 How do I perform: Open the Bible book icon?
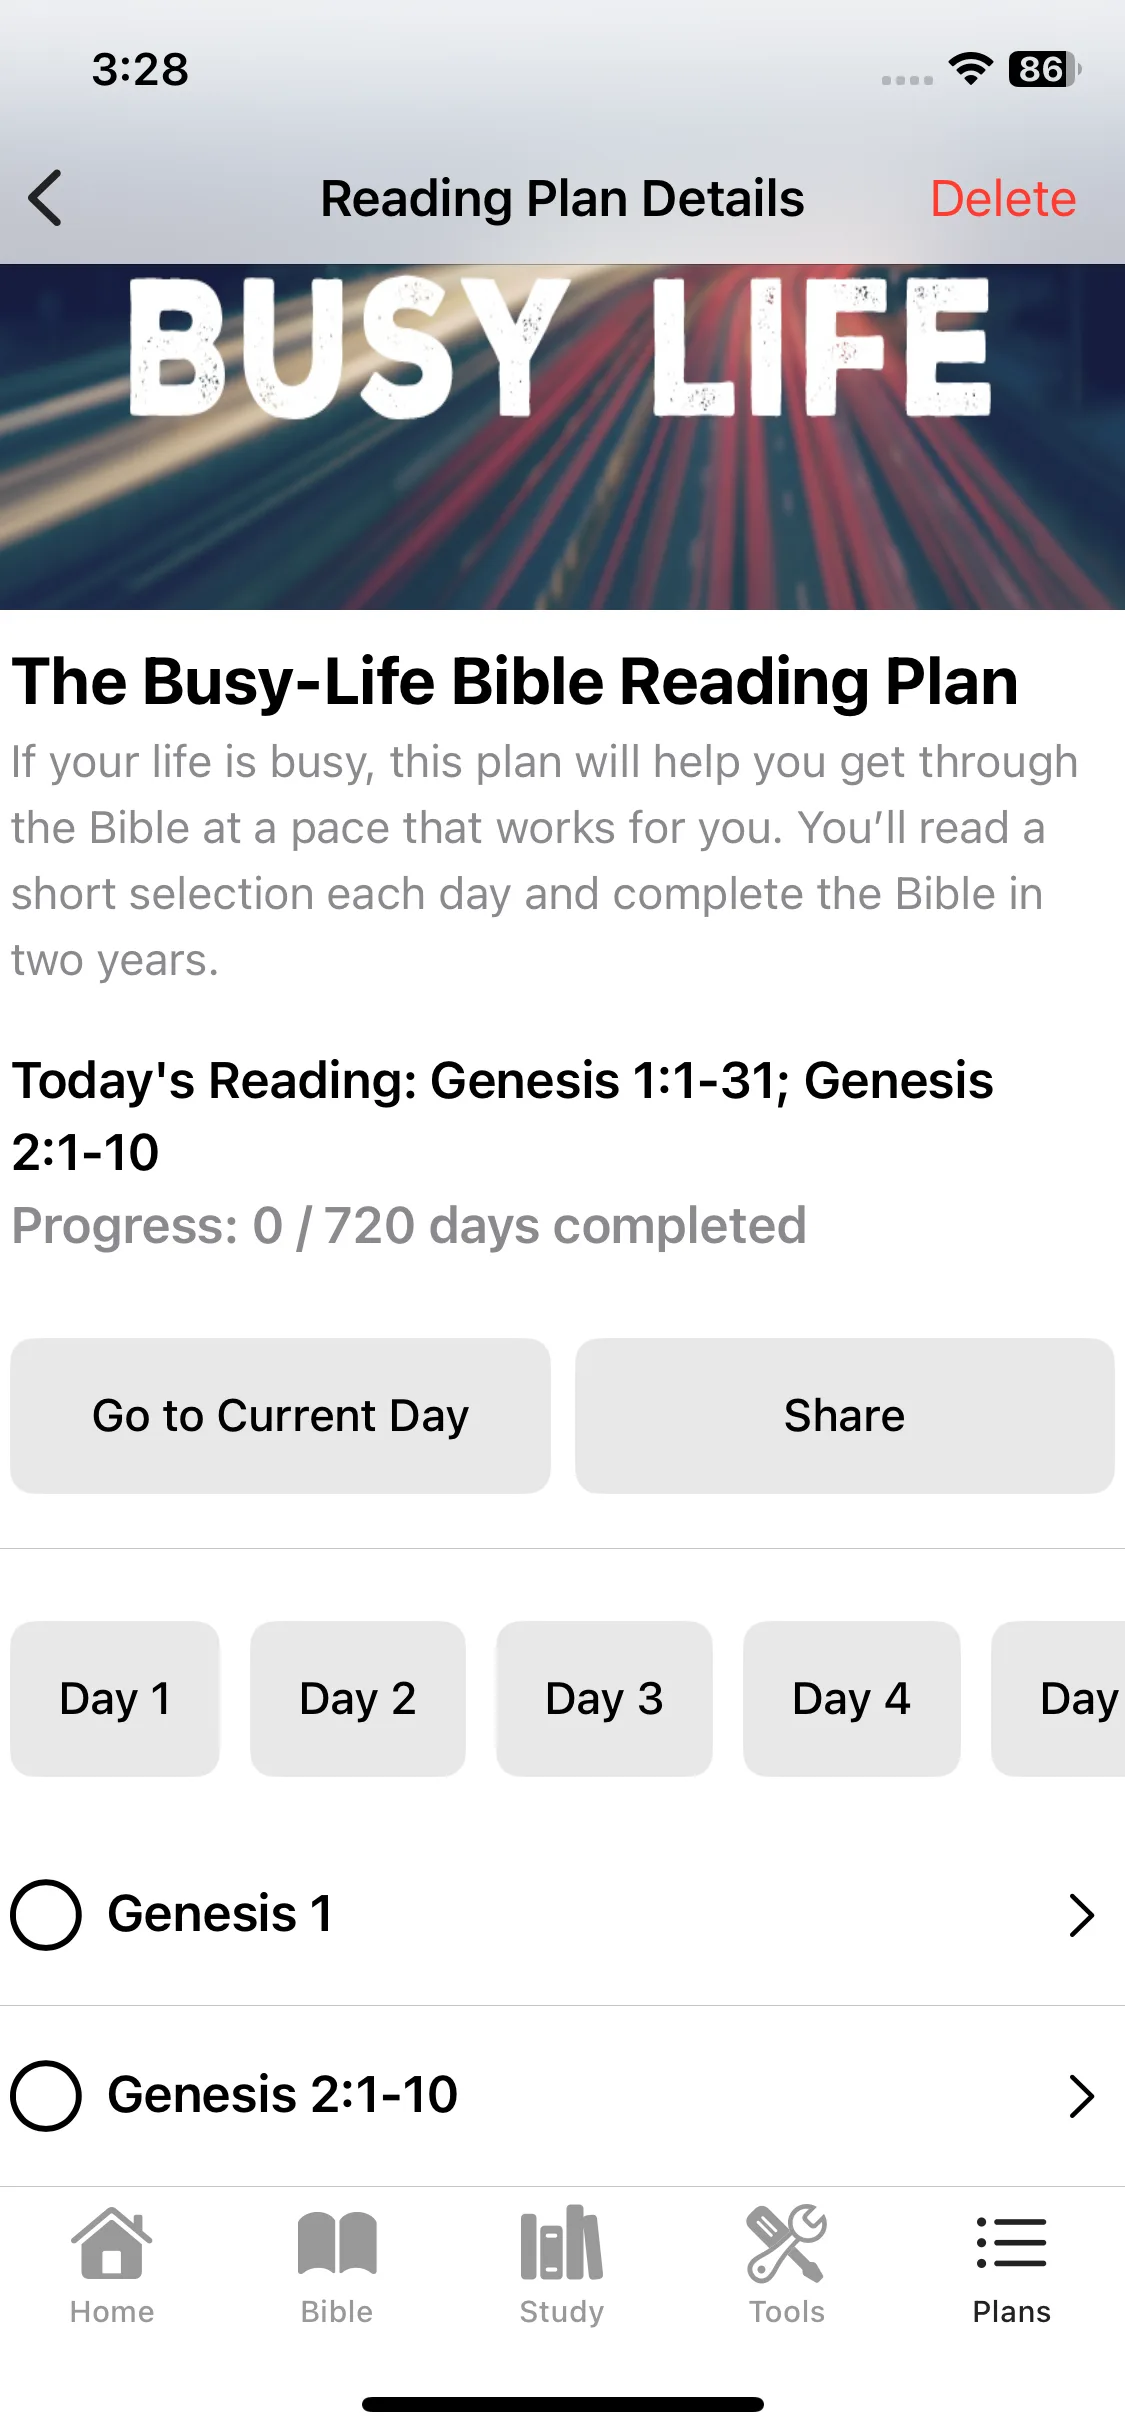tap(337, 2243)
